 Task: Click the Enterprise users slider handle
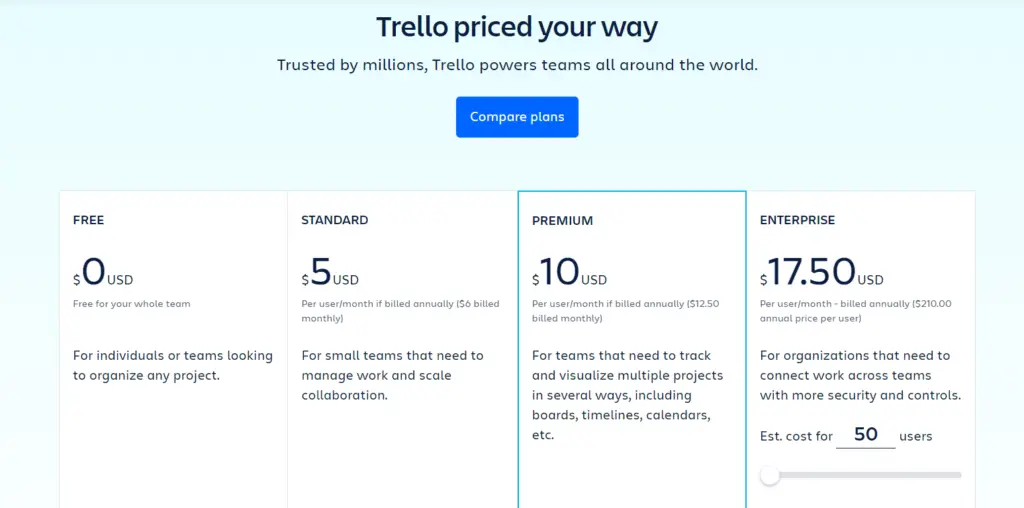(770, 475)
